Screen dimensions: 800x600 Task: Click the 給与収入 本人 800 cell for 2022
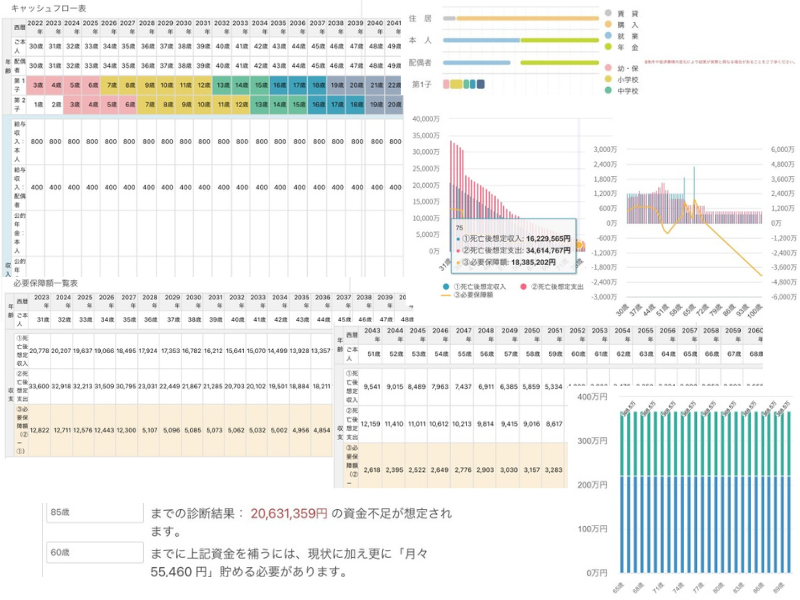[35, 142]
